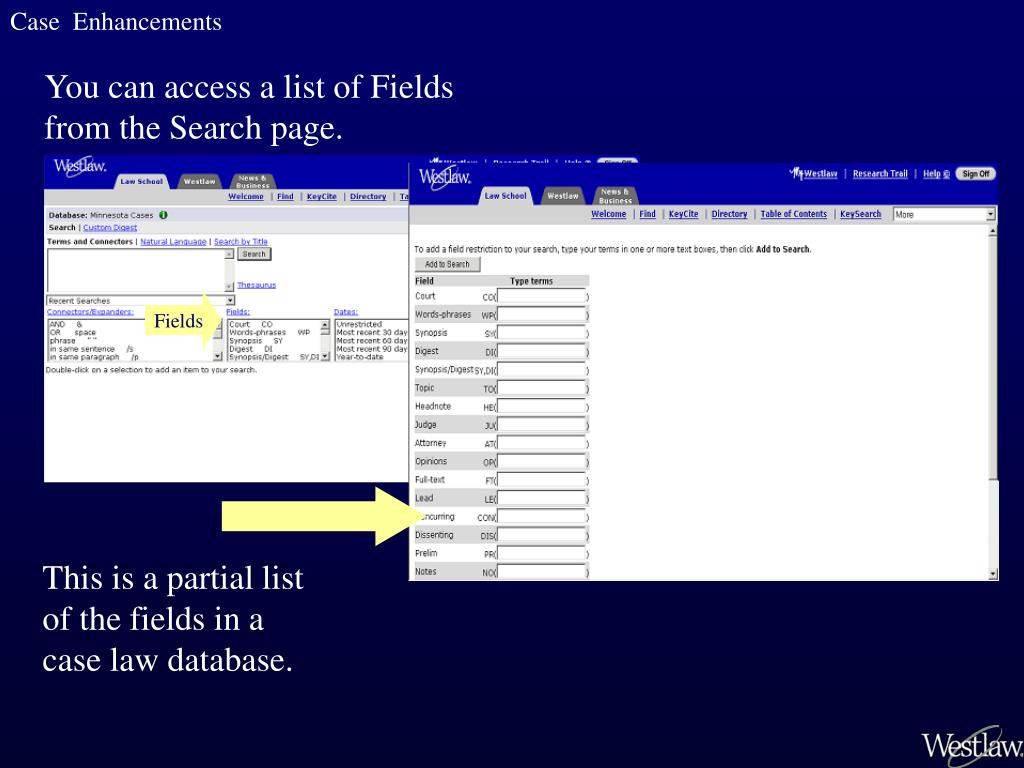1024x768 pixels.
Task: Open the Connectors/Expanders link
Action: (x=90, y=312)
